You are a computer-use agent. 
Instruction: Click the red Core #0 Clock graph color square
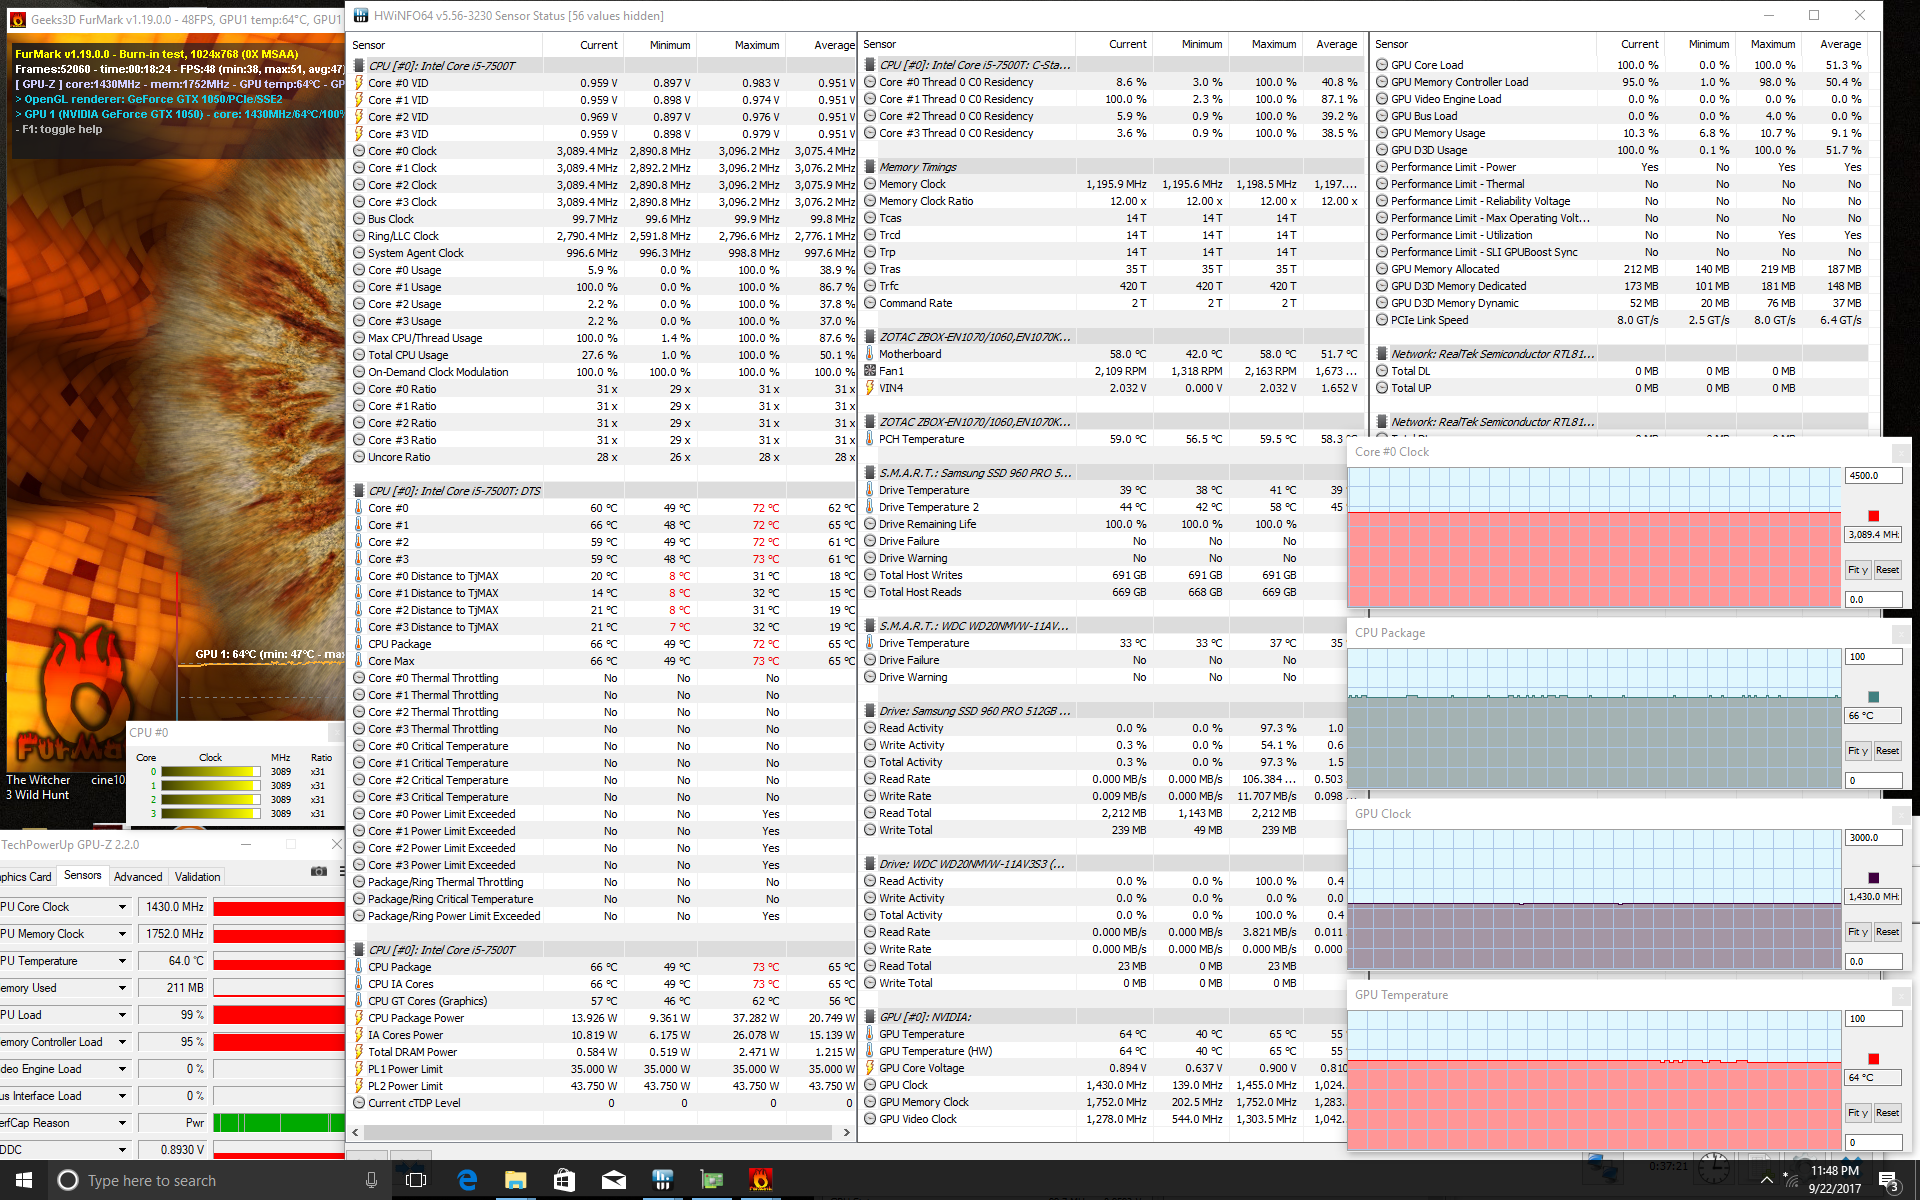click(x=1873, y=516)
